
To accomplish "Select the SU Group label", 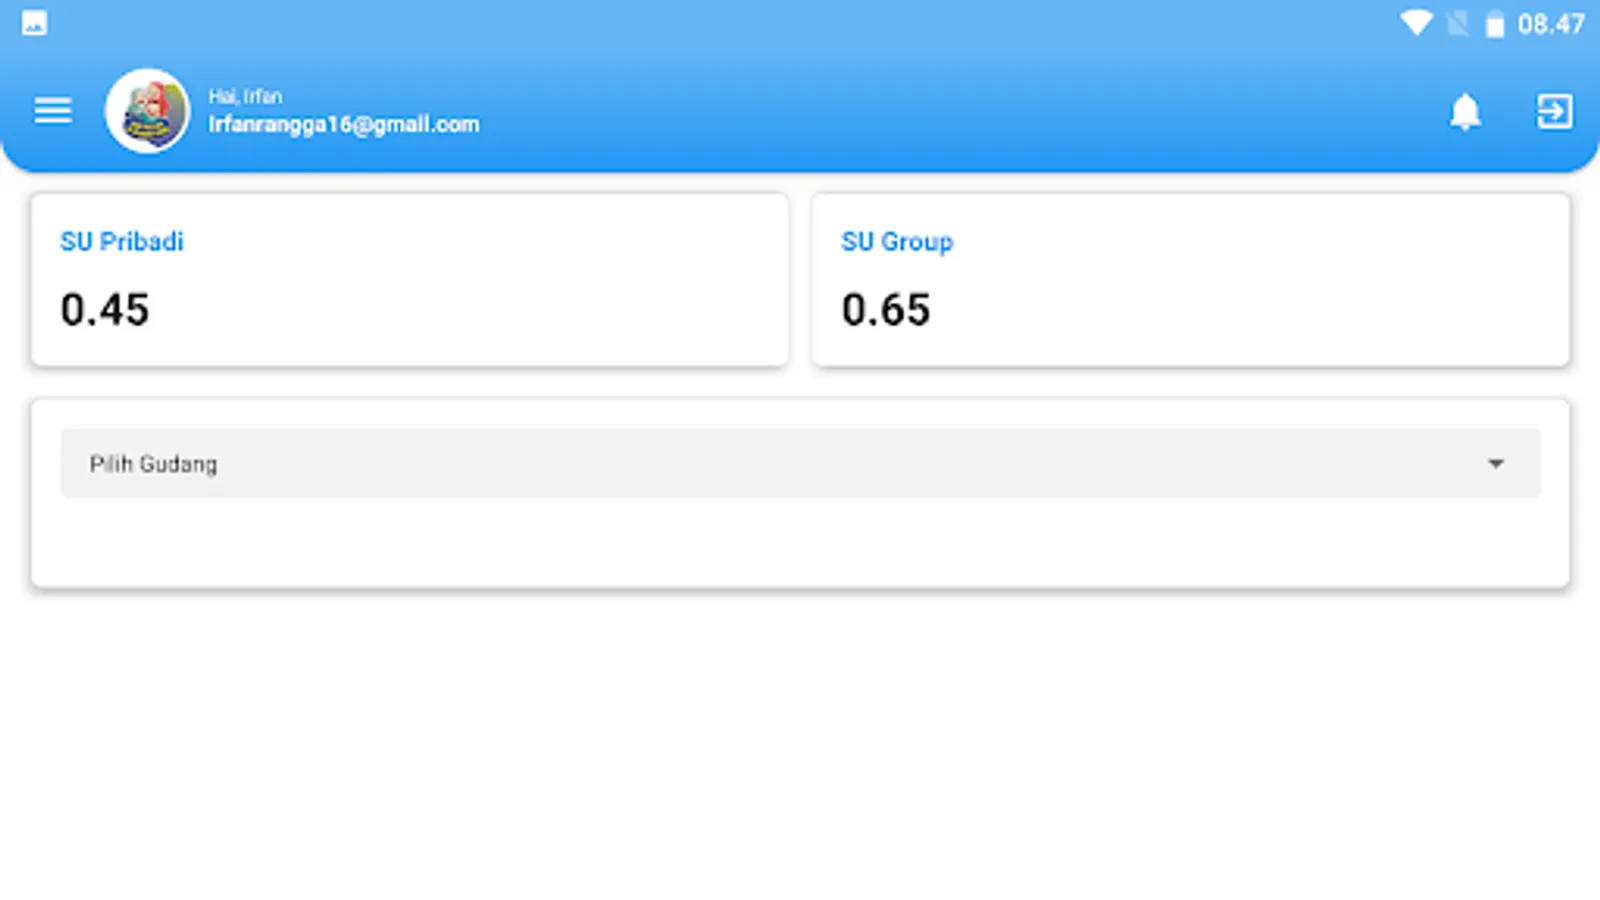I will (897, 242).
